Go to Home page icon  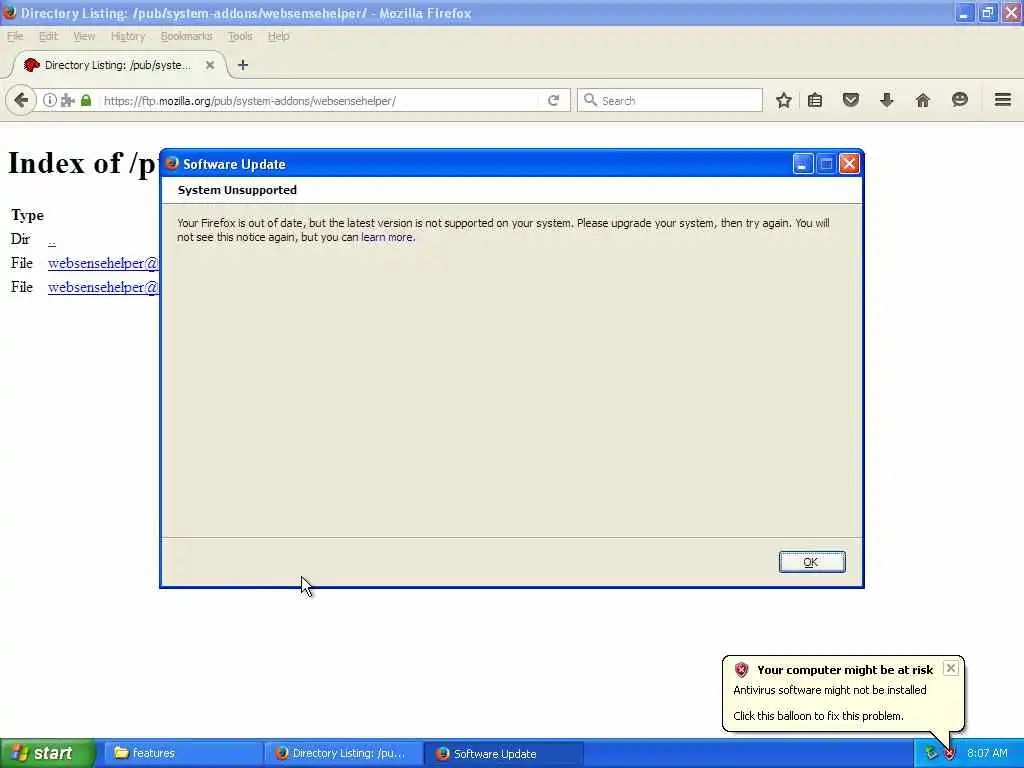tap(922, 100)
